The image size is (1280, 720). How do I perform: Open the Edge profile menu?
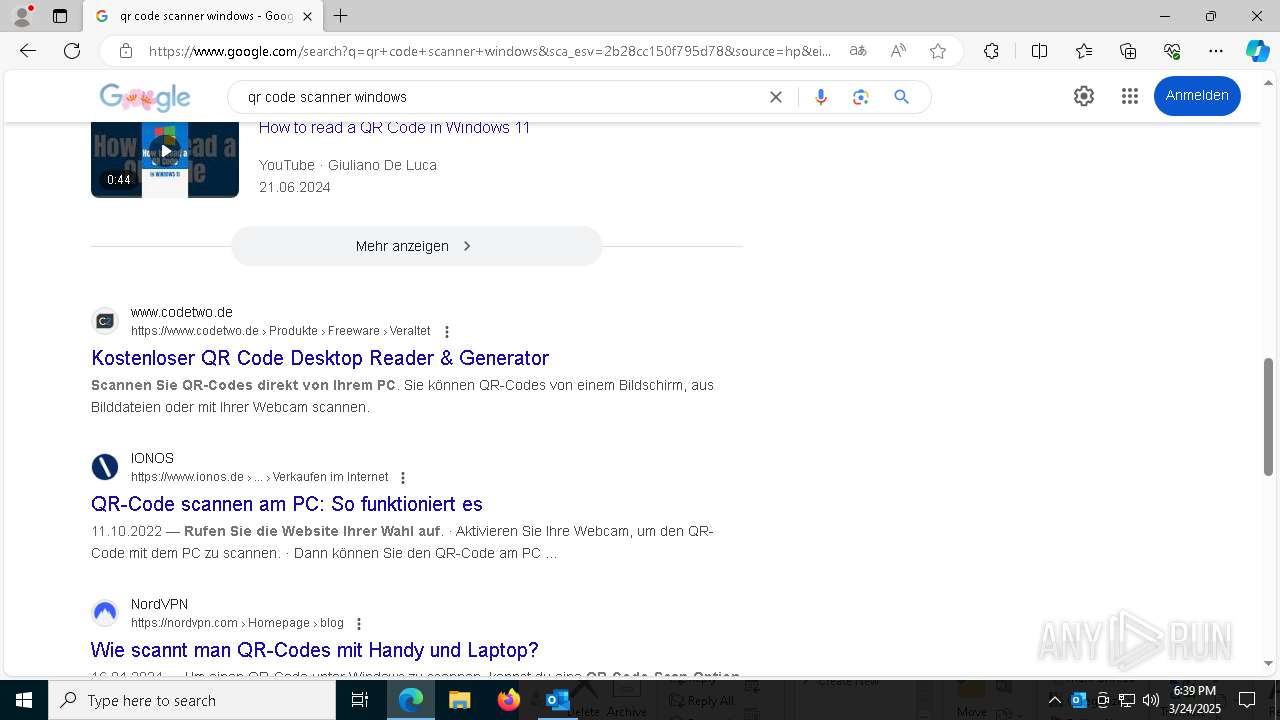(22, 16)
